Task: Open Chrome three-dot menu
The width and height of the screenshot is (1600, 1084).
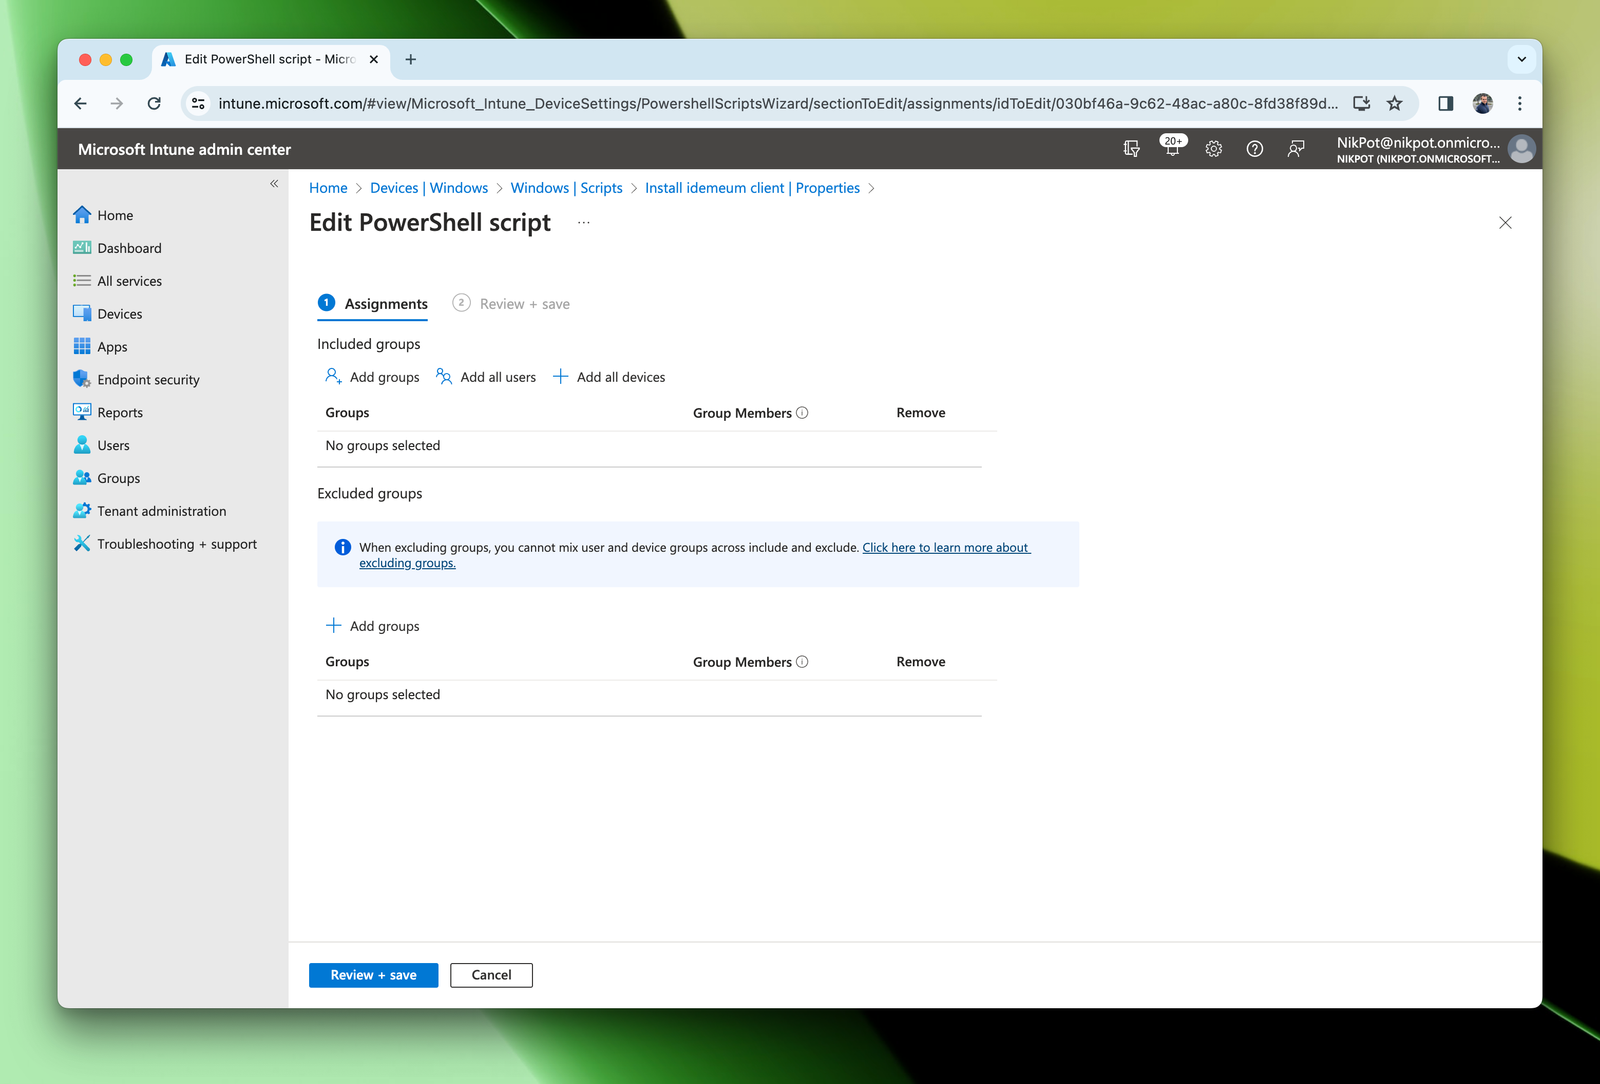Action: (1519, 103)
